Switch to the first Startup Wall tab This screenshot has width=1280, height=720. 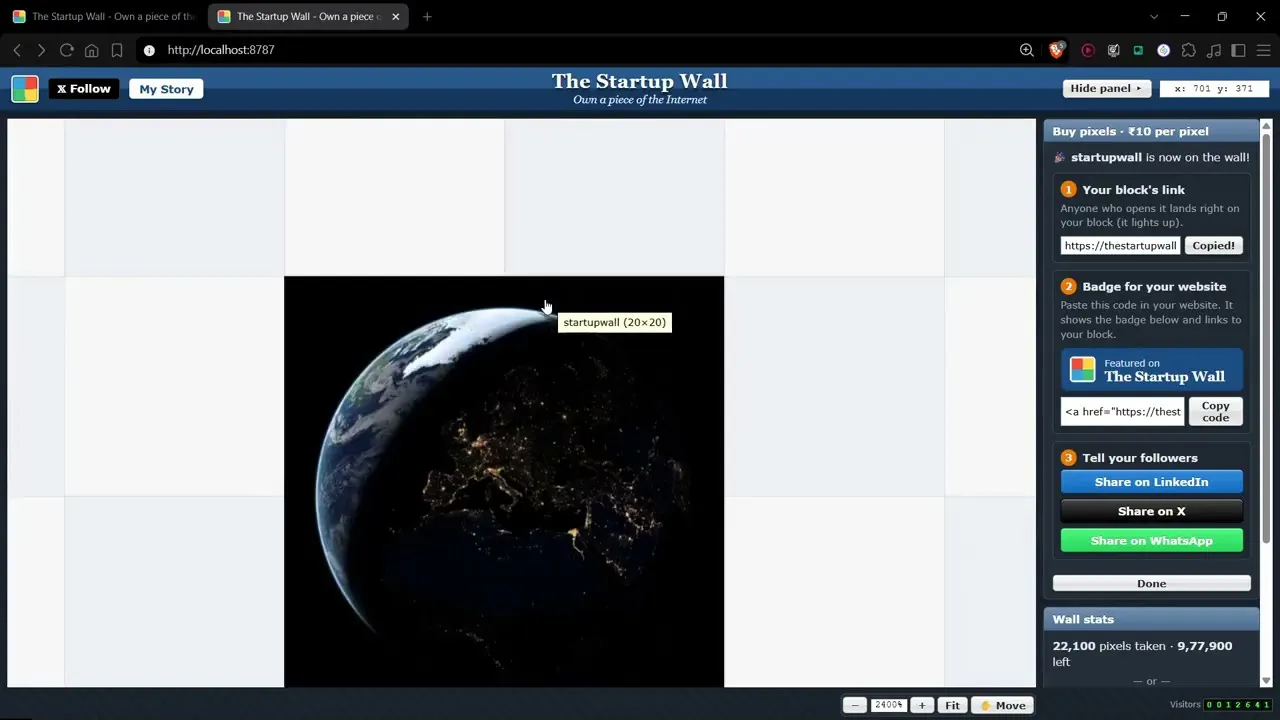pyautogui.click(x=103, y=16)
